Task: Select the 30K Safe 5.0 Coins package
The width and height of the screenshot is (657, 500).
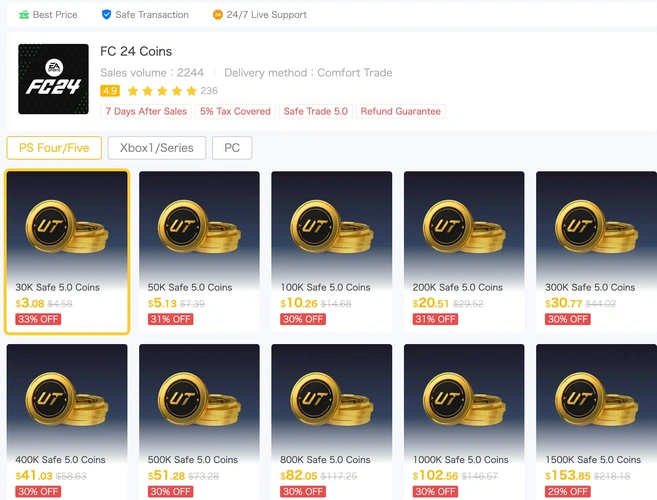Action: coord(67,251)
